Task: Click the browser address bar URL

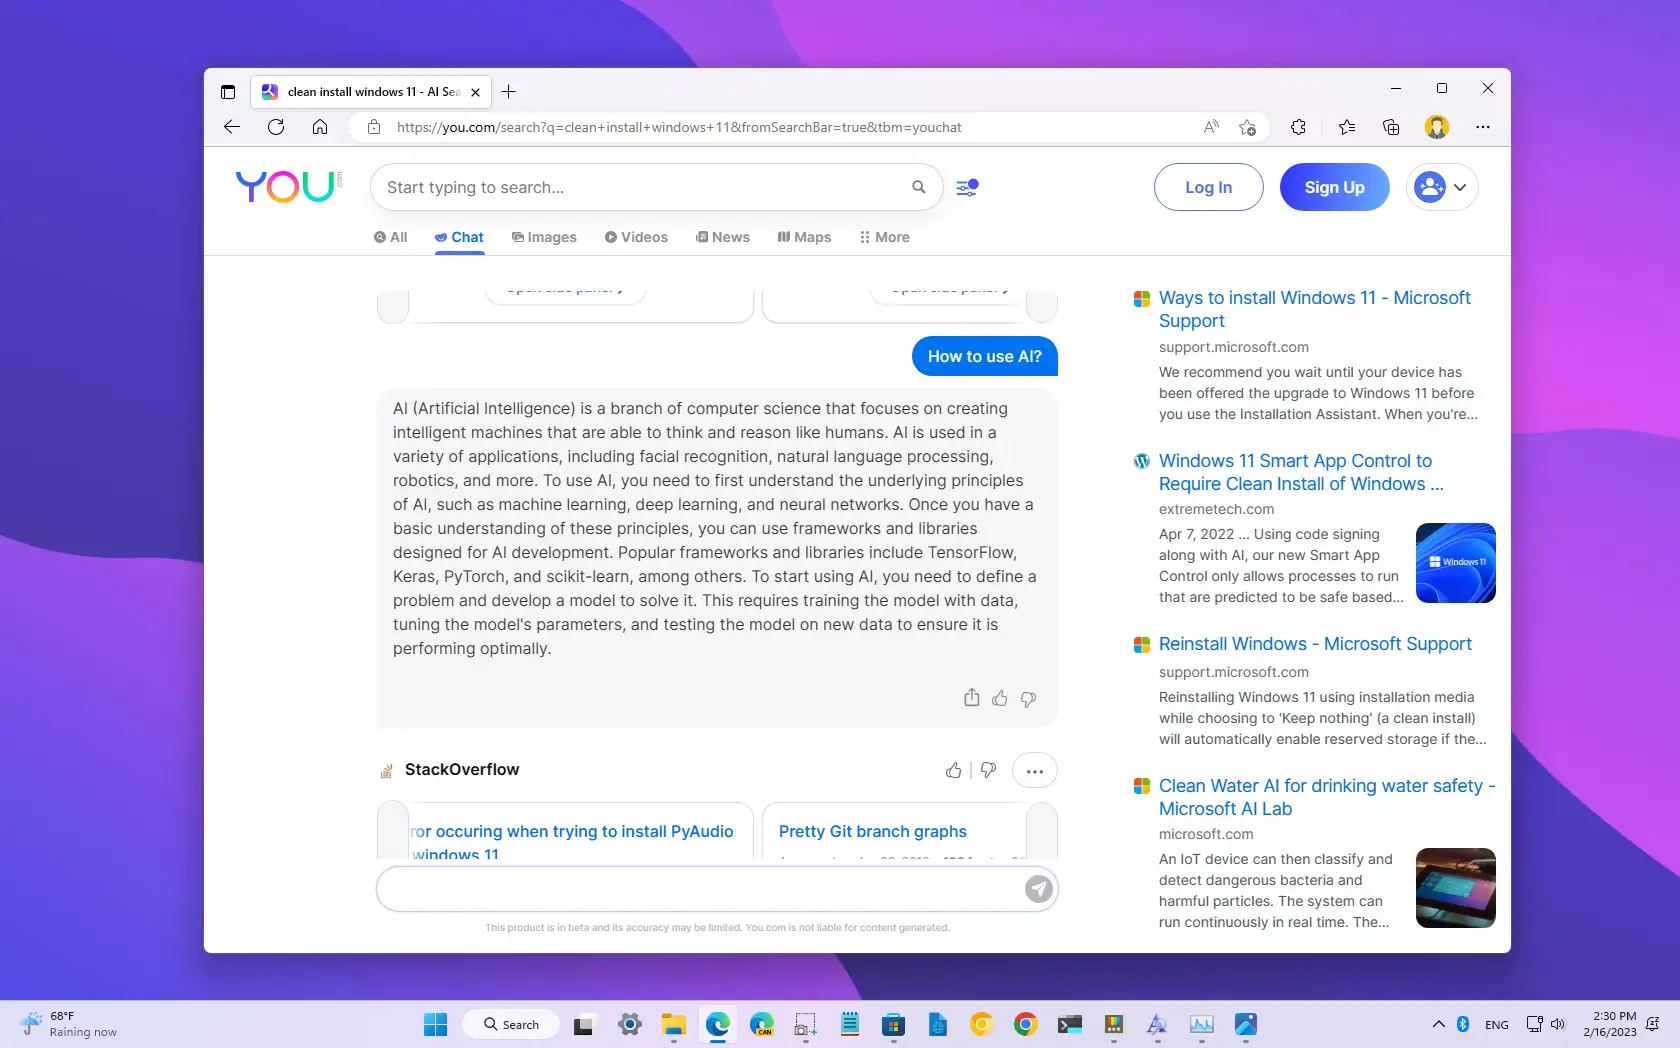Action: (x=679, y=127)
